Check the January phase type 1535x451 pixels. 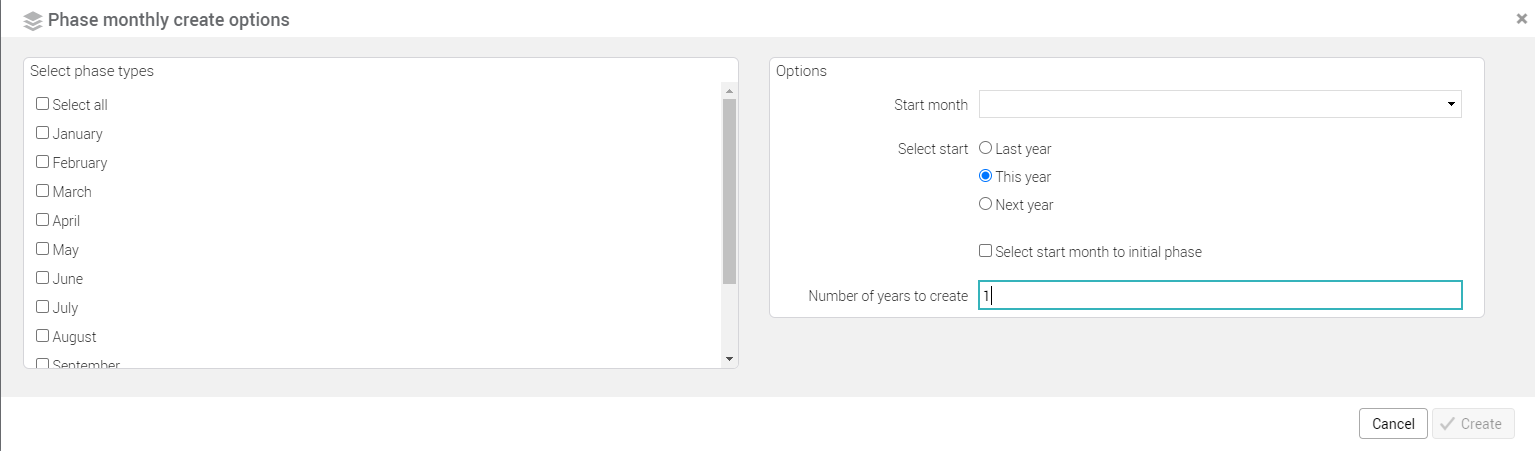[43, 133]
